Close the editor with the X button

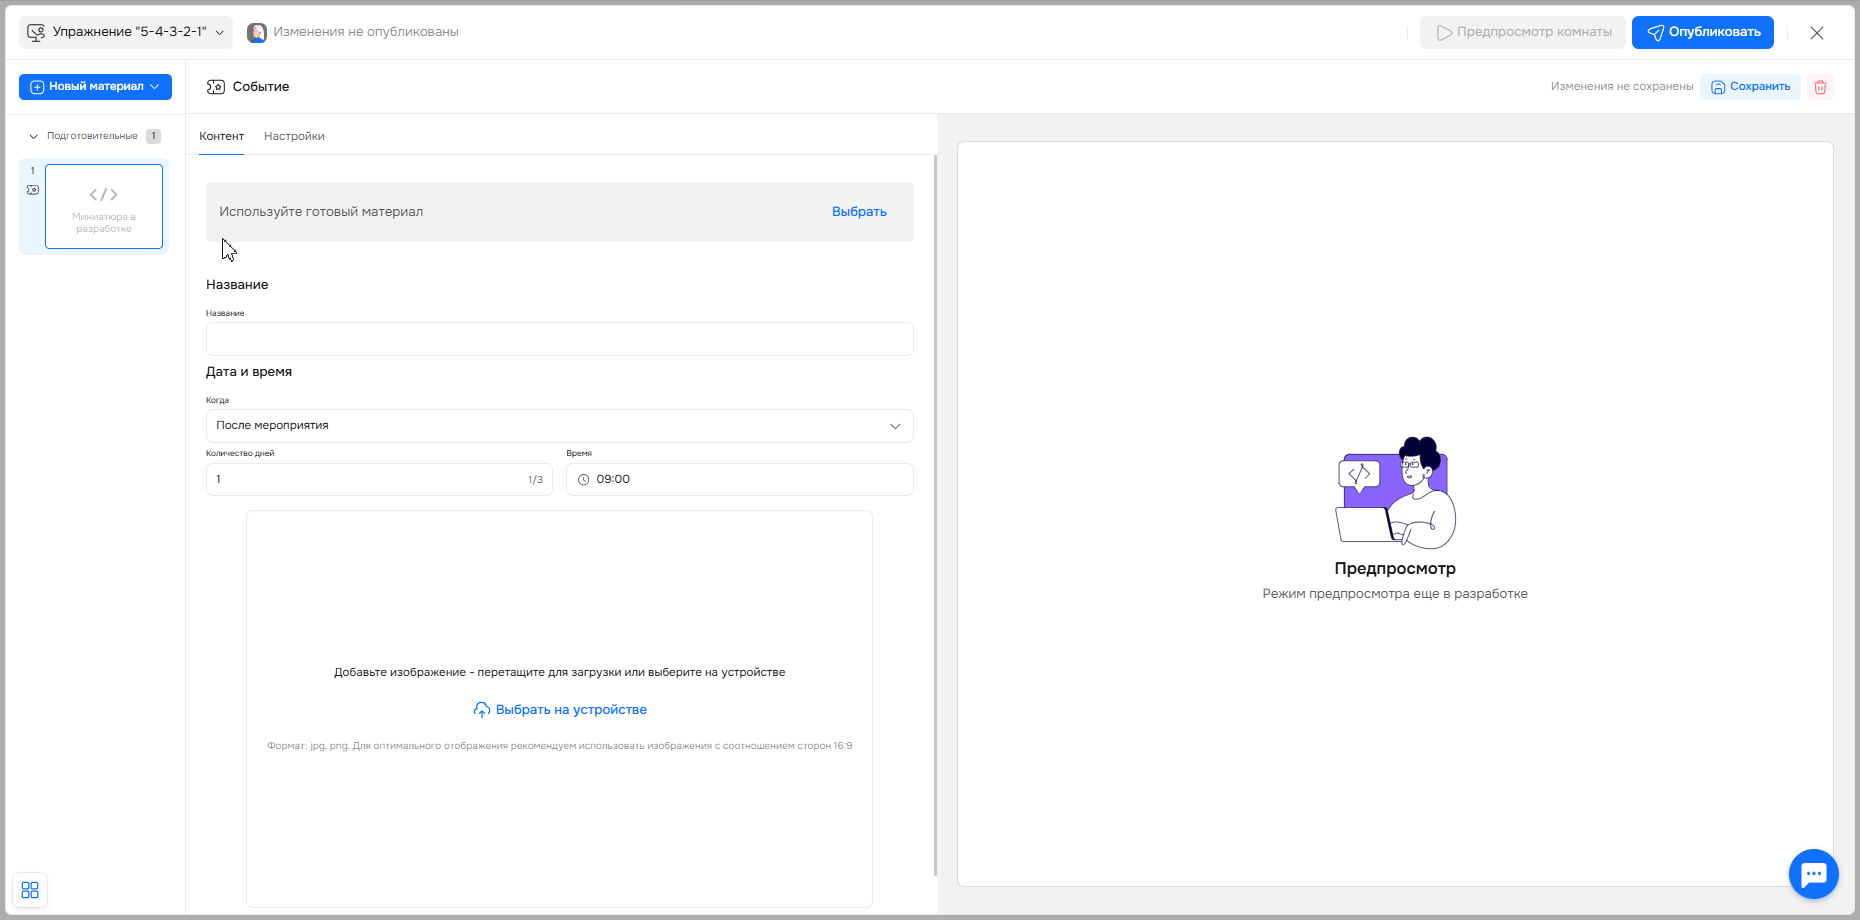[x=1817, y=33]
